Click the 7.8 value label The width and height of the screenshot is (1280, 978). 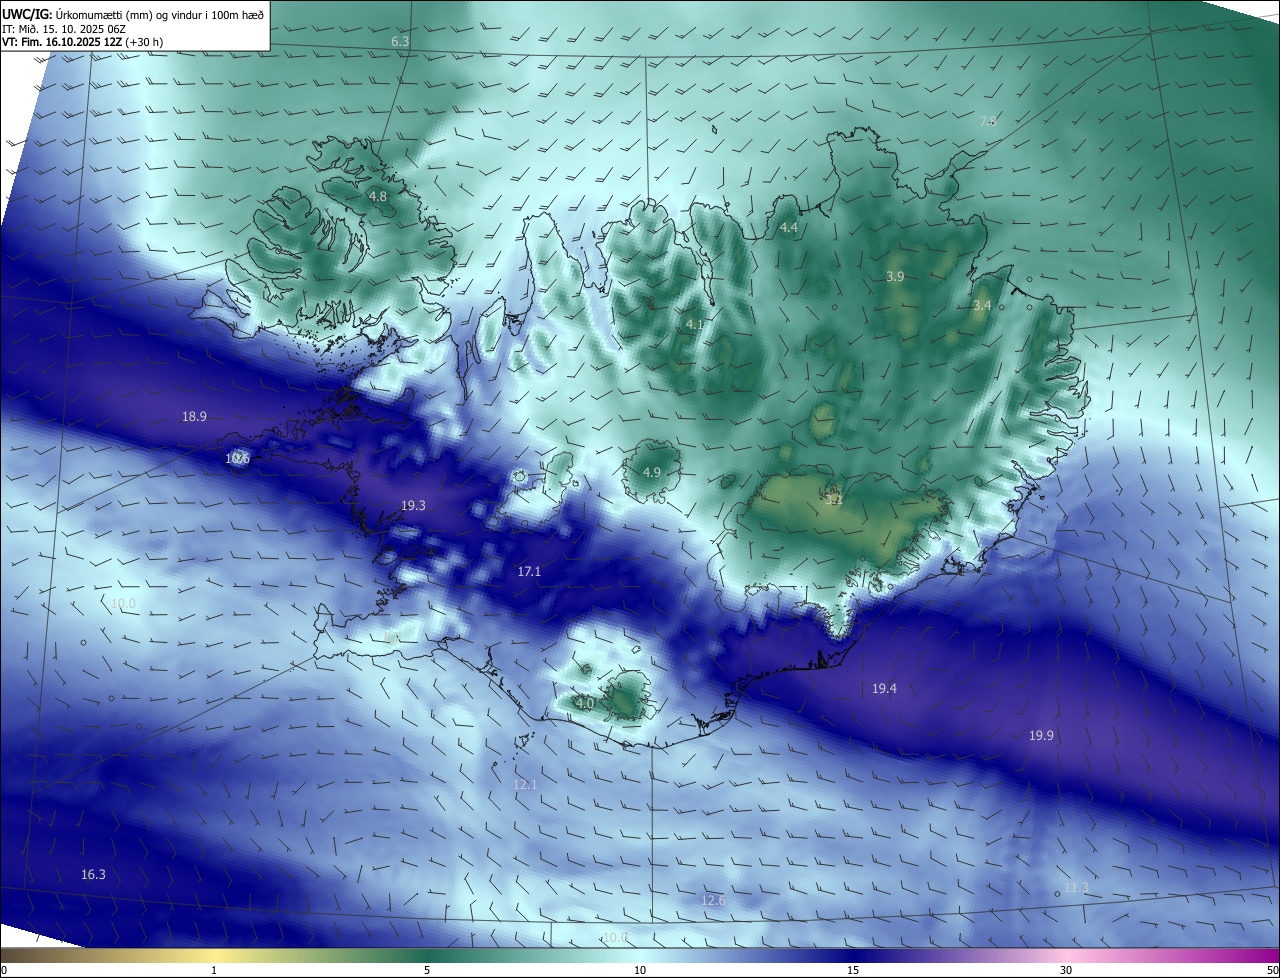tap(988, 121)
